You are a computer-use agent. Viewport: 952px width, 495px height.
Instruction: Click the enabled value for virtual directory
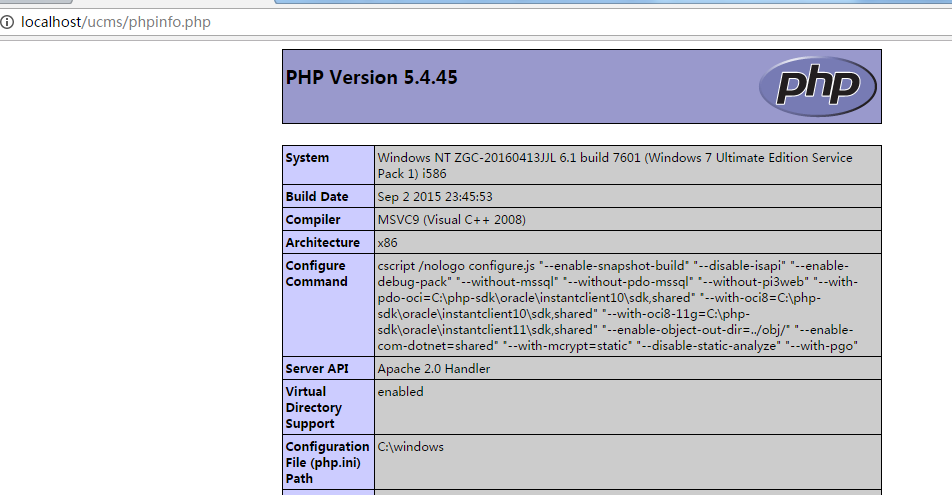pyautogui.click(x=400, y=392)
